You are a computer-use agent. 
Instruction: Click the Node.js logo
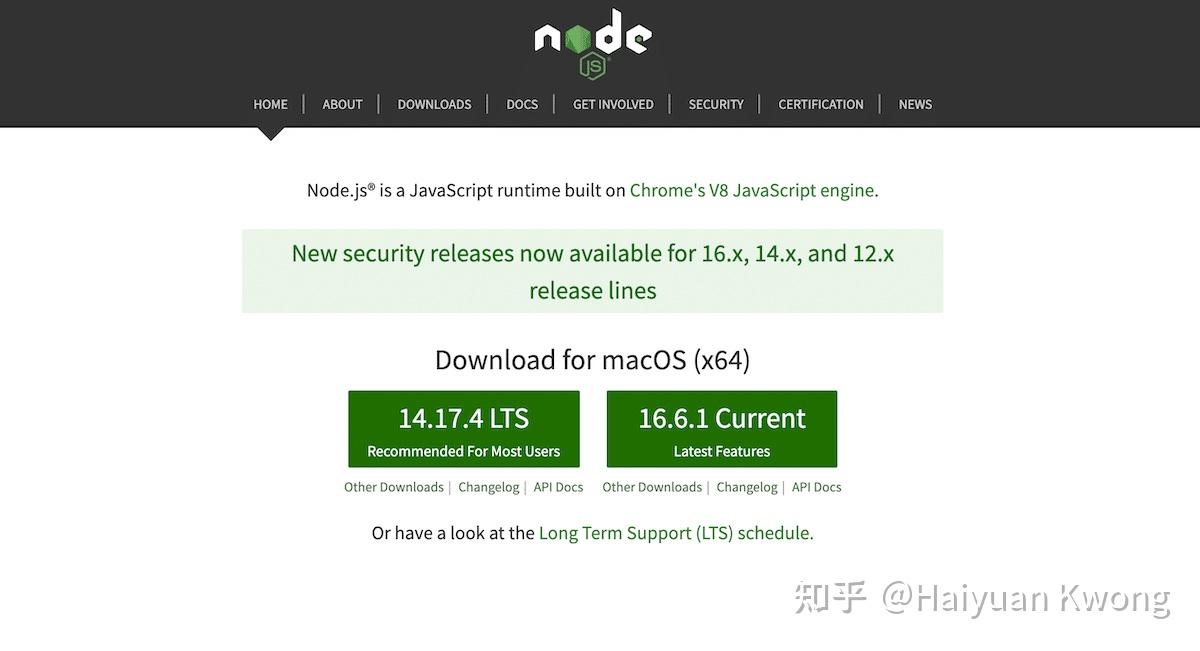tap(593, 42)
